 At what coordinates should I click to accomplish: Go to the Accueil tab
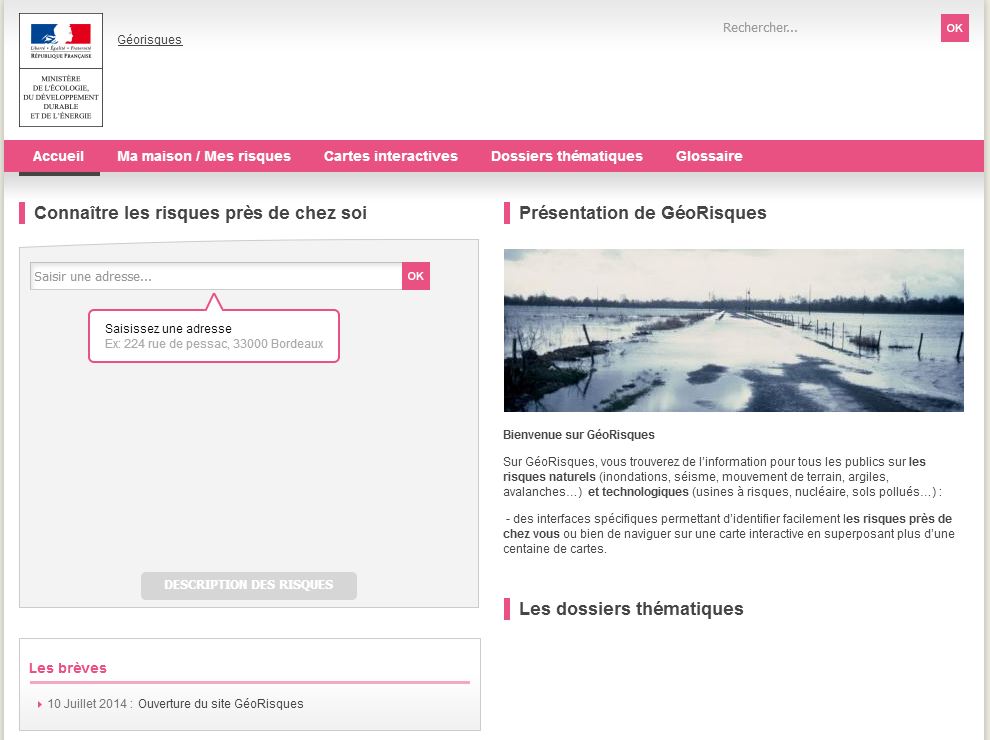coord(58,156)
